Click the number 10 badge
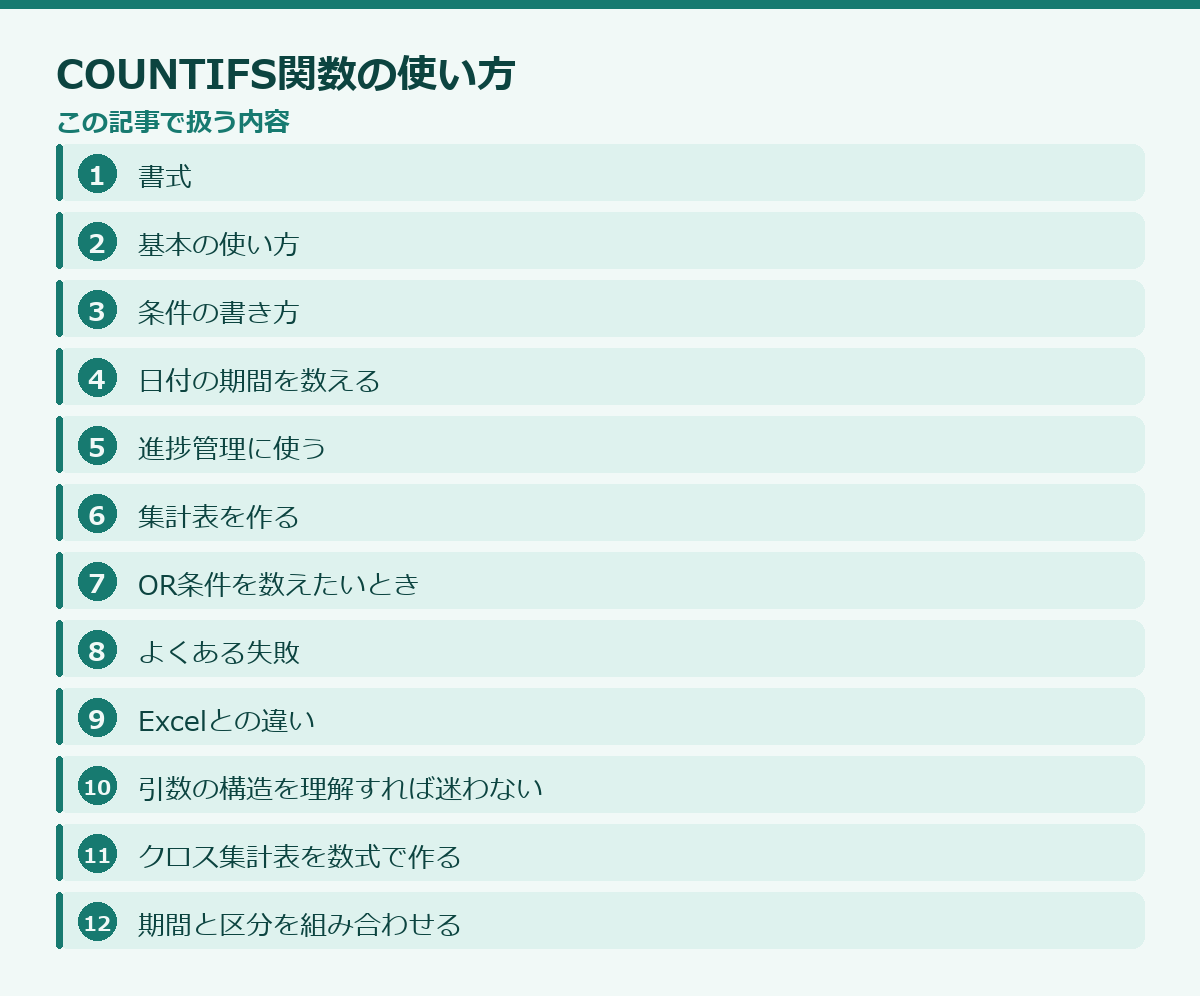Viewport: 1200px width, 996px height. pyautogui.click(x=97, y=788)
